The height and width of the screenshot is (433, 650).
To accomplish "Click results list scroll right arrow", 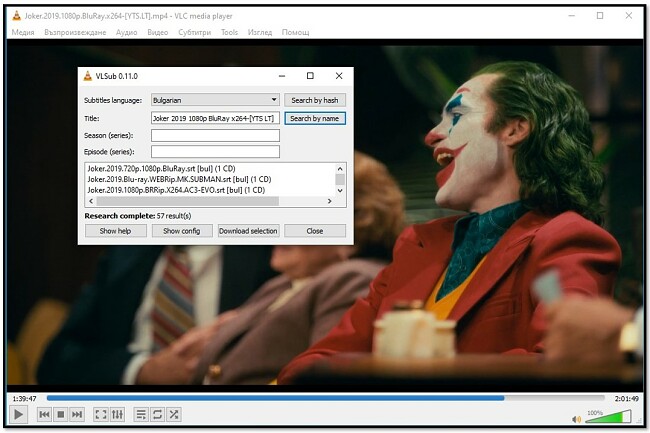I will click(x=330, y=201).
